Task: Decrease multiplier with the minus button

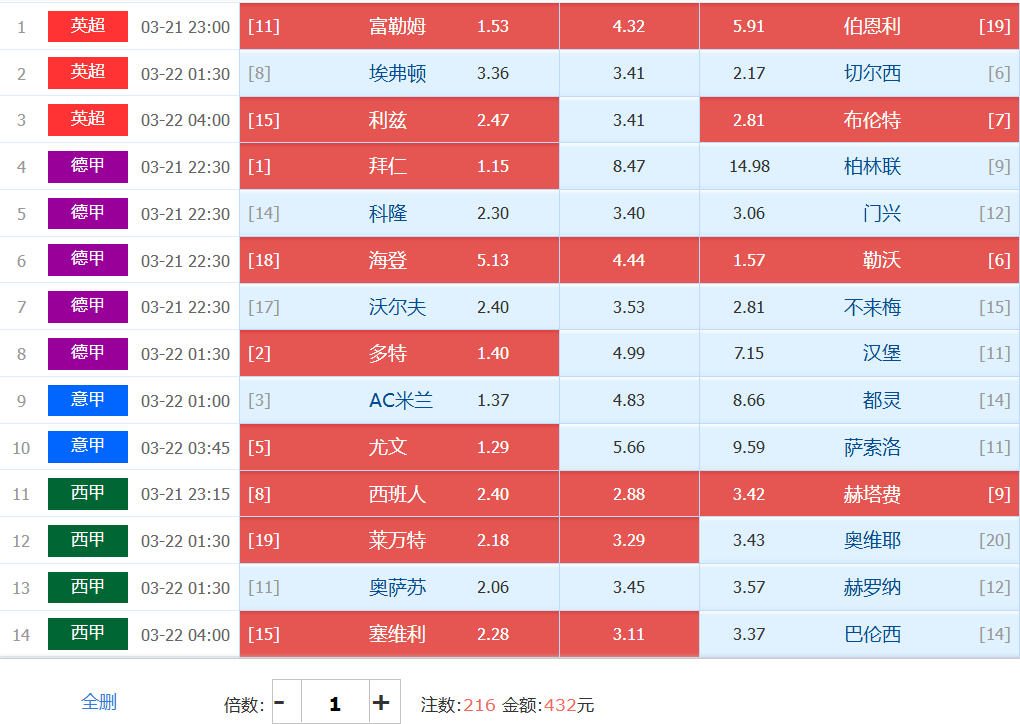Action: click(x=279, y=703)
